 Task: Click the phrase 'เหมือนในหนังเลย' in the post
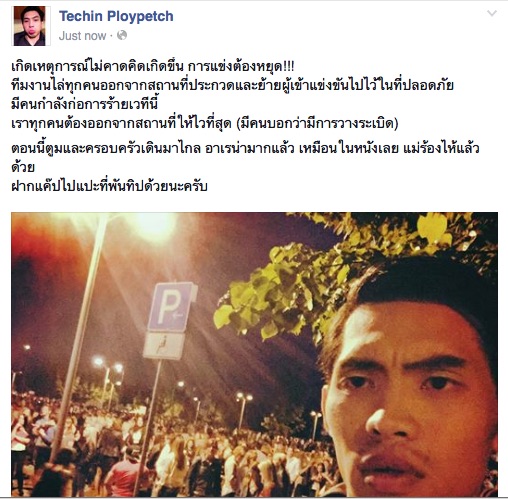coord(349,148)
